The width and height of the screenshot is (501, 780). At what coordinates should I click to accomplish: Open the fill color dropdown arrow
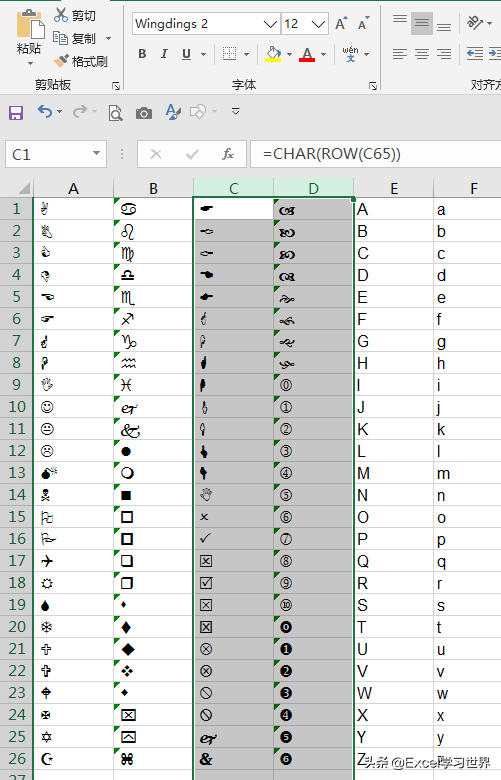coord(290,54)
